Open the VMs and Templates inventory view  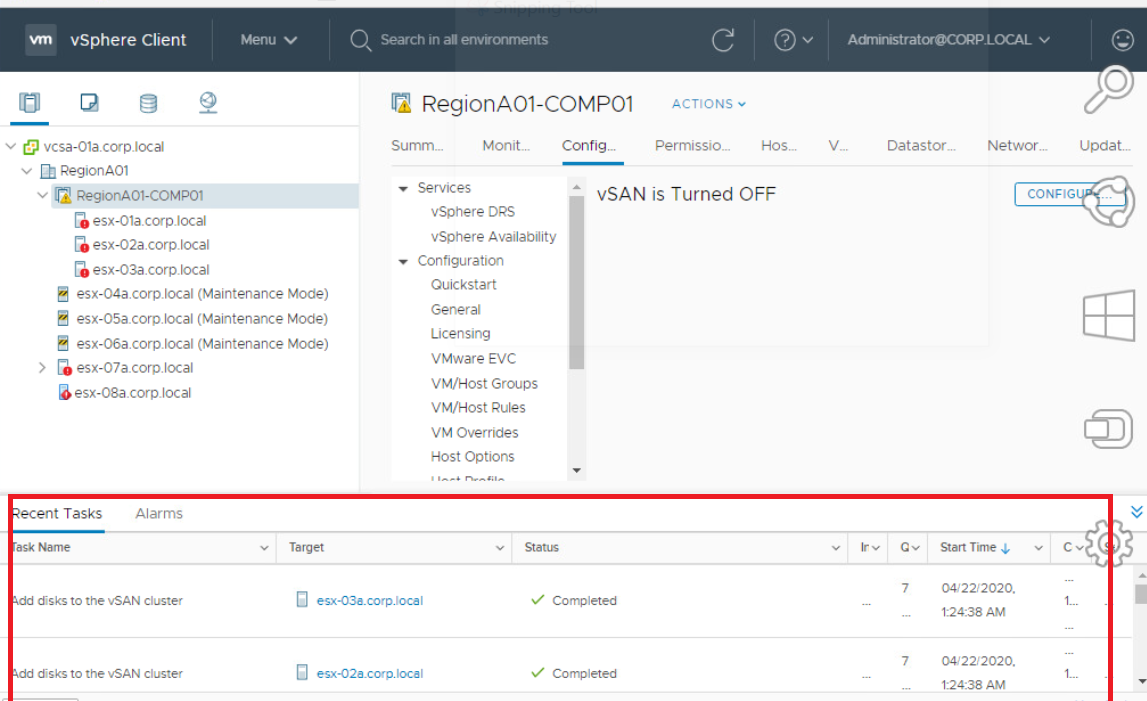(89, 102)
